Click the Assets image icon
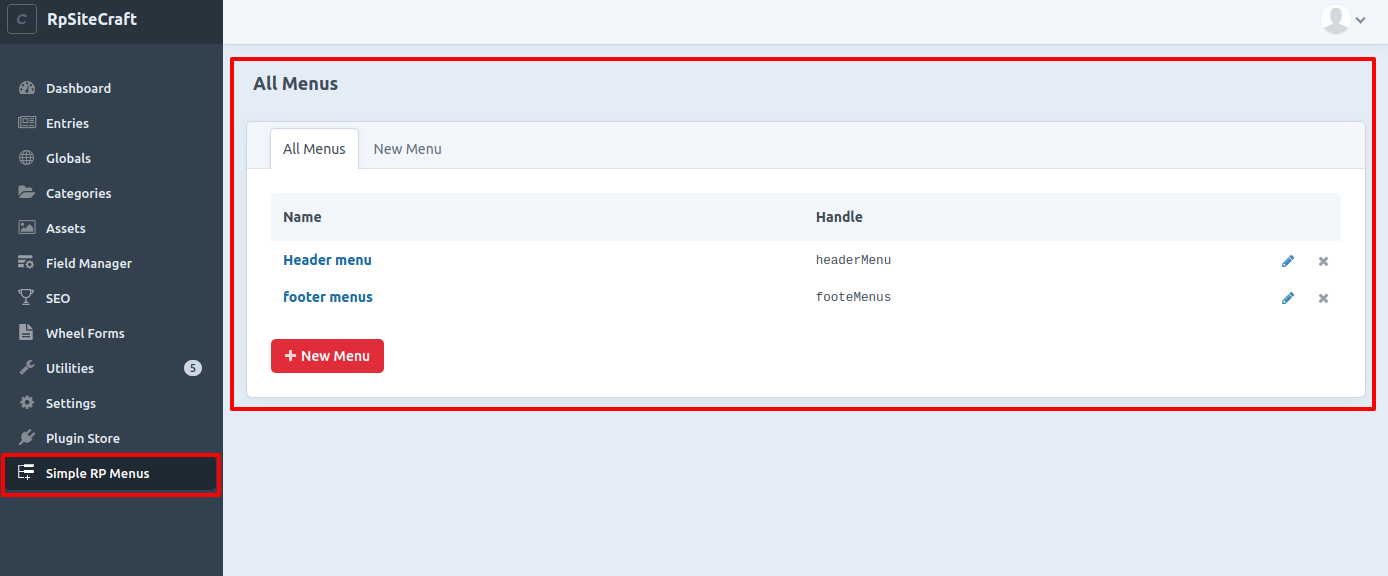This screenshot has height=576, width=1388. point(27,228)
